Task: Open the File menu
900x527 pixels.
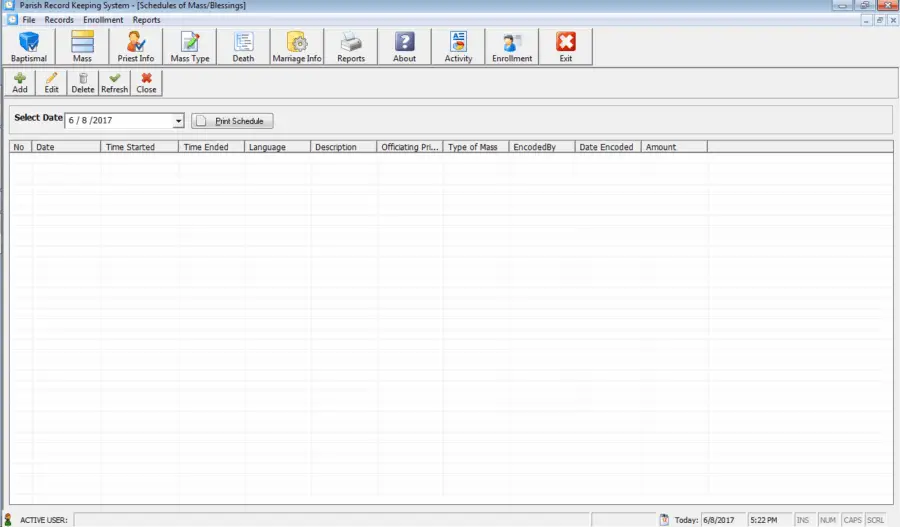Action: click(29, 20)
